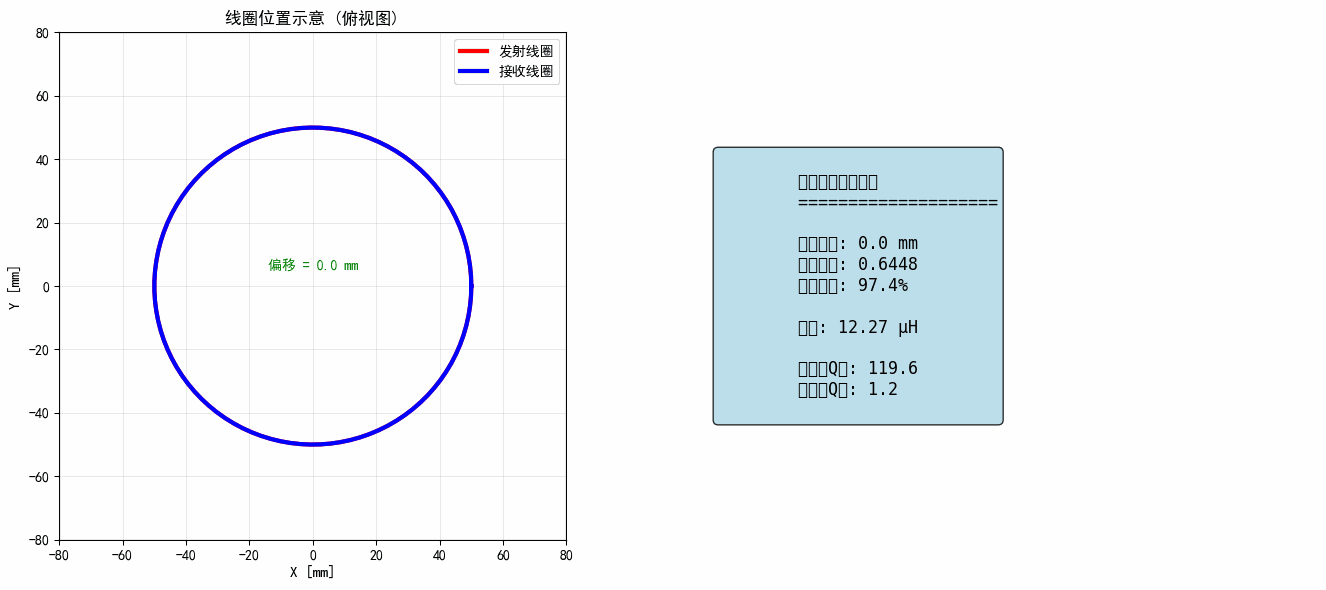This screenshot has width=1326, height=590.
Task: Click the 119.6 Q value in info box
Action: (x=893, y=368)
